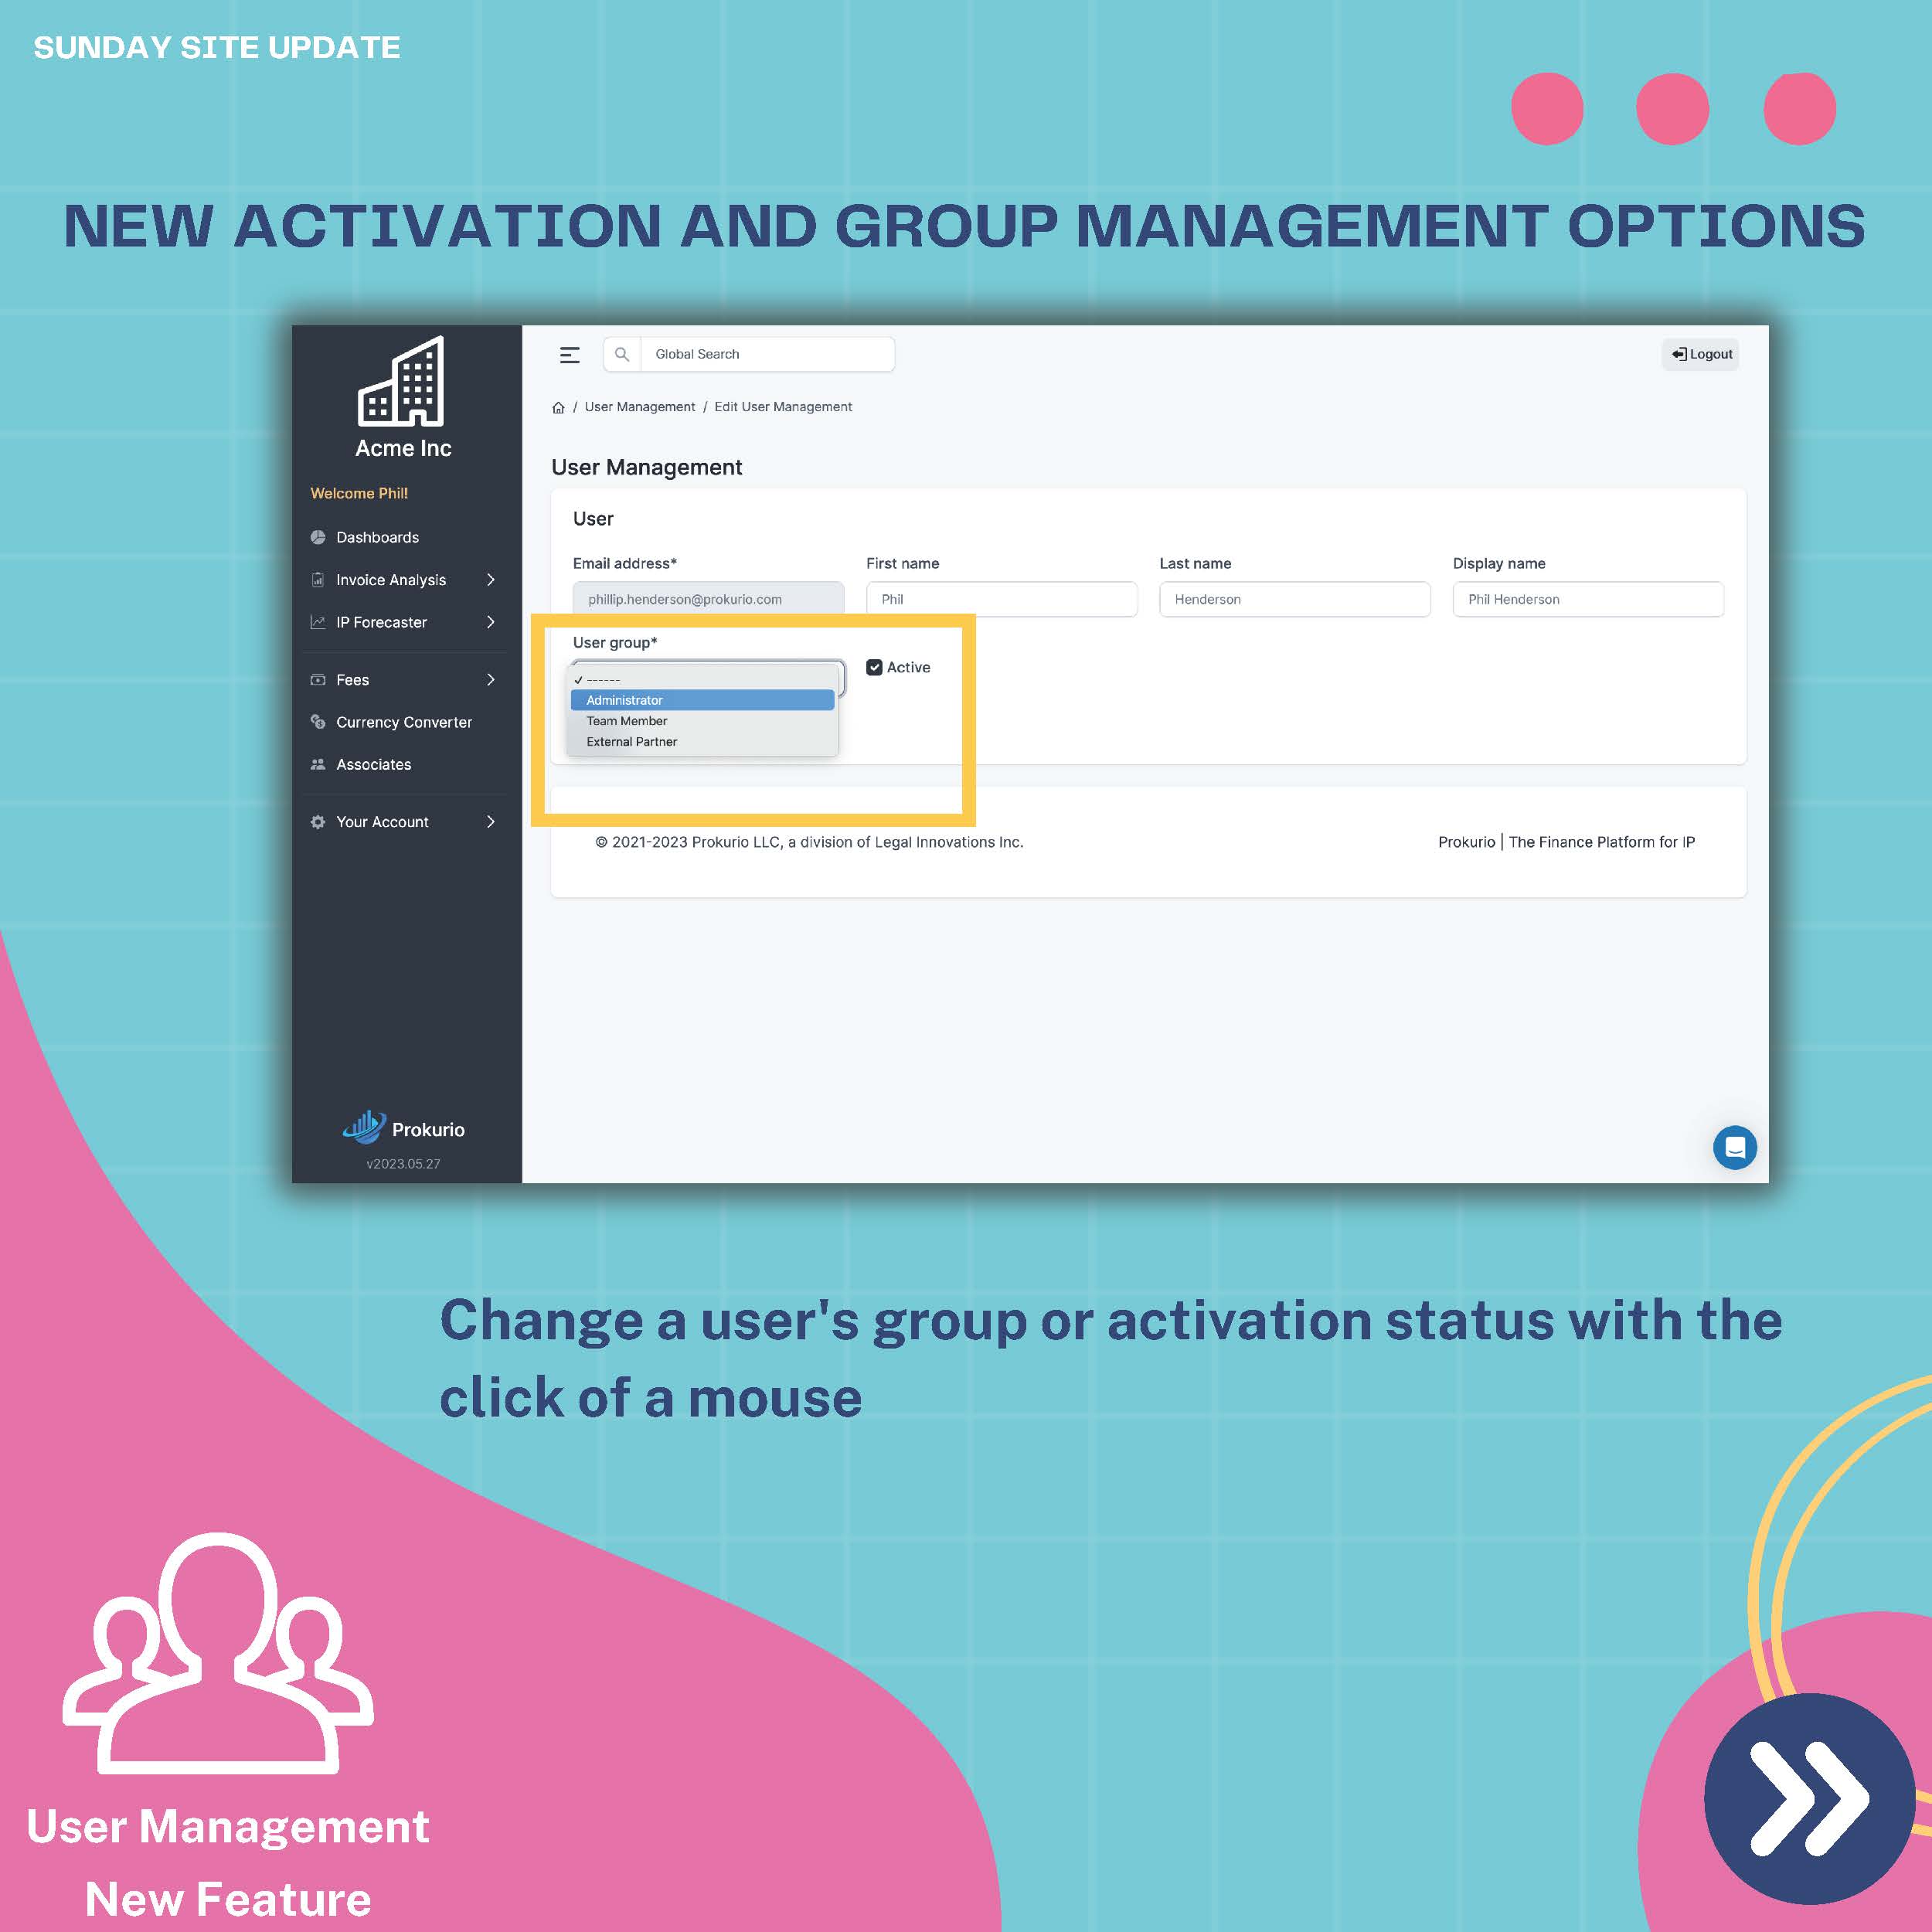Click the Logout button
Image resolution: width=1932 pixels, height=1932 pixels.
1701,354
